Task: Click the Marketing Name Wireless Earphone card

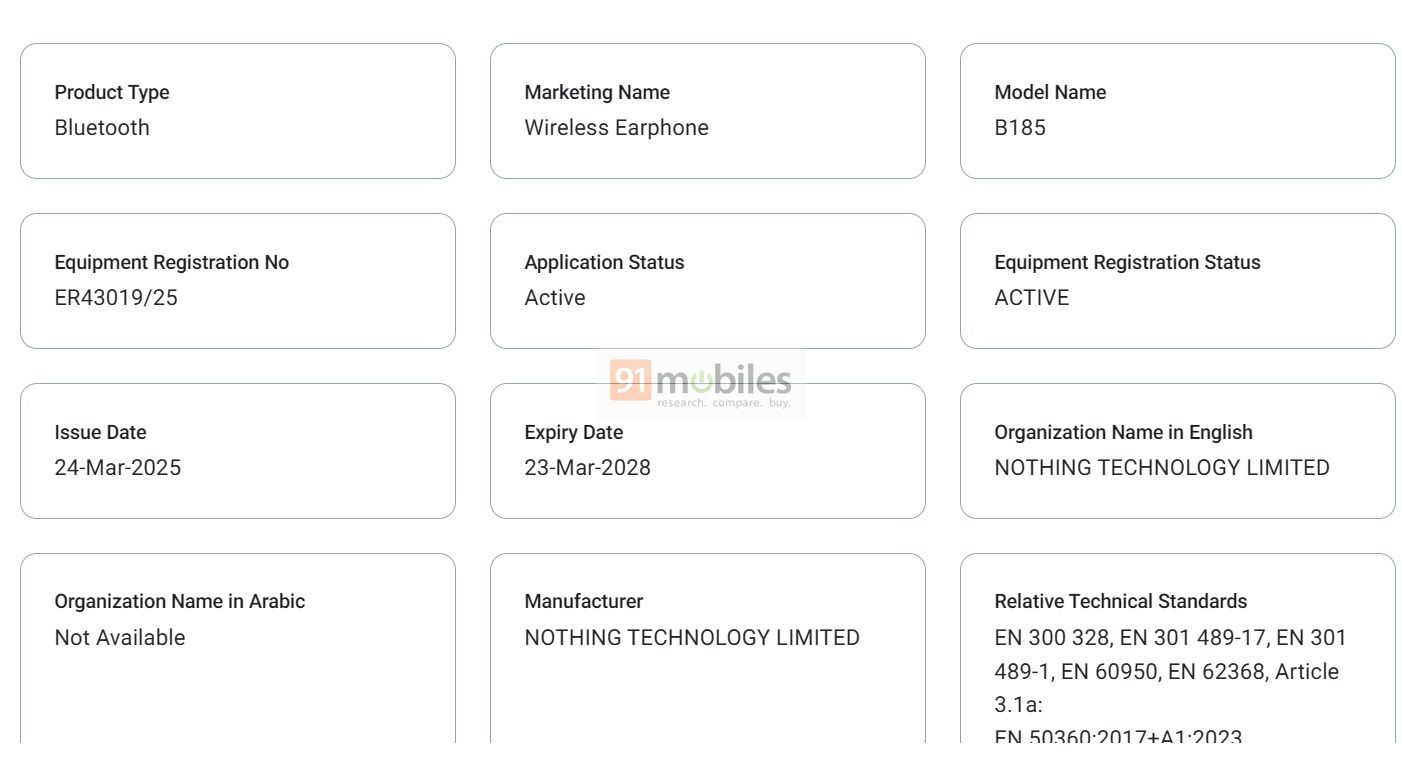Action: coord(708,111)
